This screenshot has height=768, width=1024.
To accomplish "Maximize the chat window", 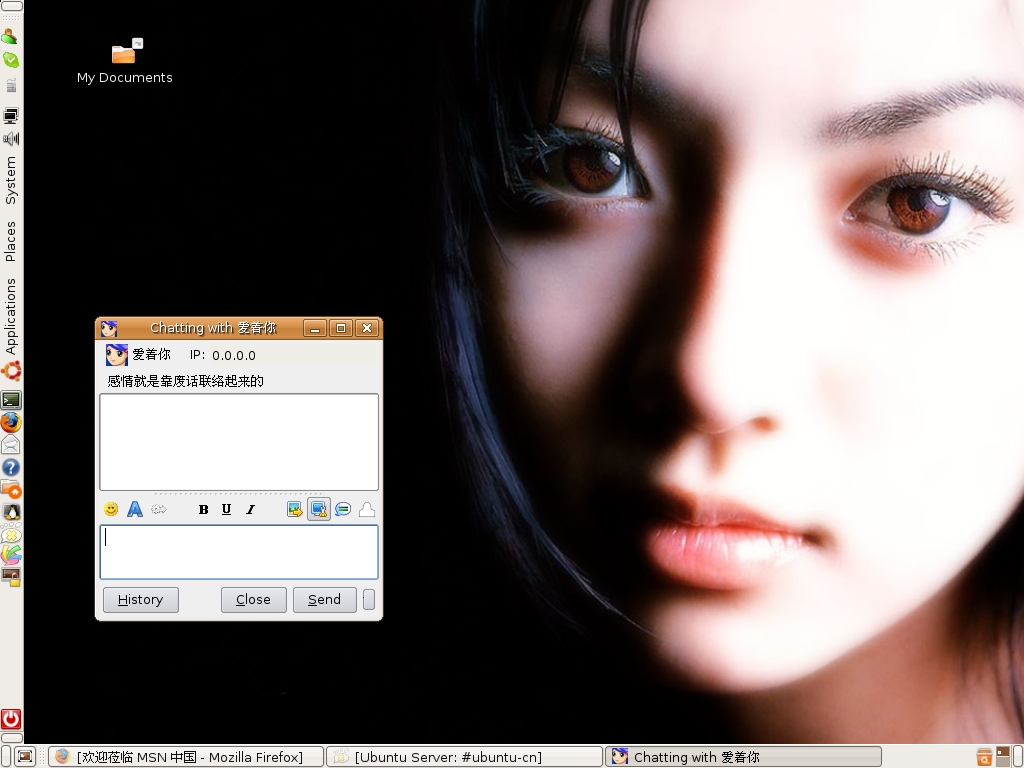I will tap(341, 328).
